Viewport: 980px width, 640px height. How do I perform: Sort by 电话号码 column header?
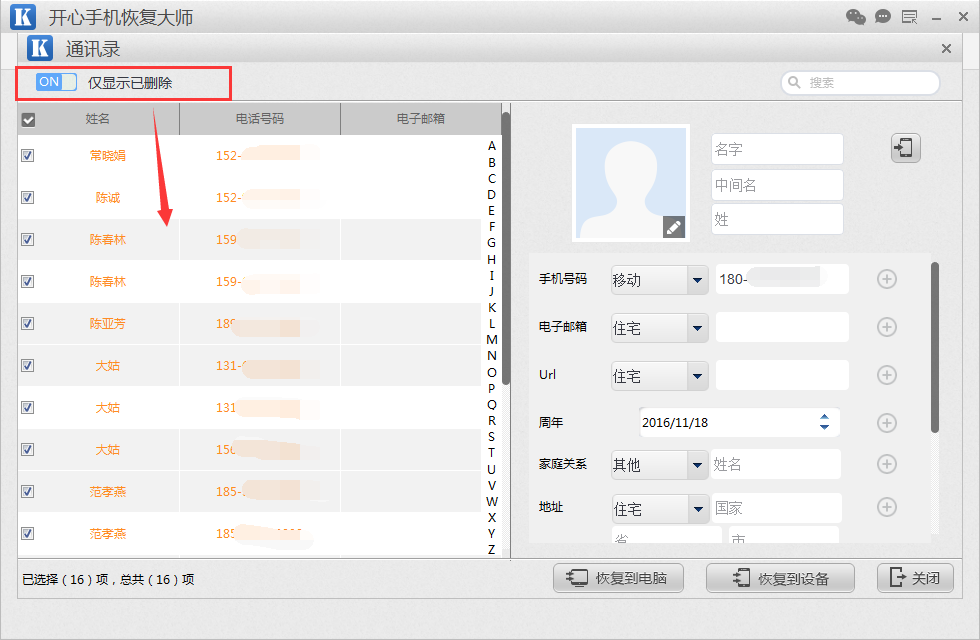259,119
